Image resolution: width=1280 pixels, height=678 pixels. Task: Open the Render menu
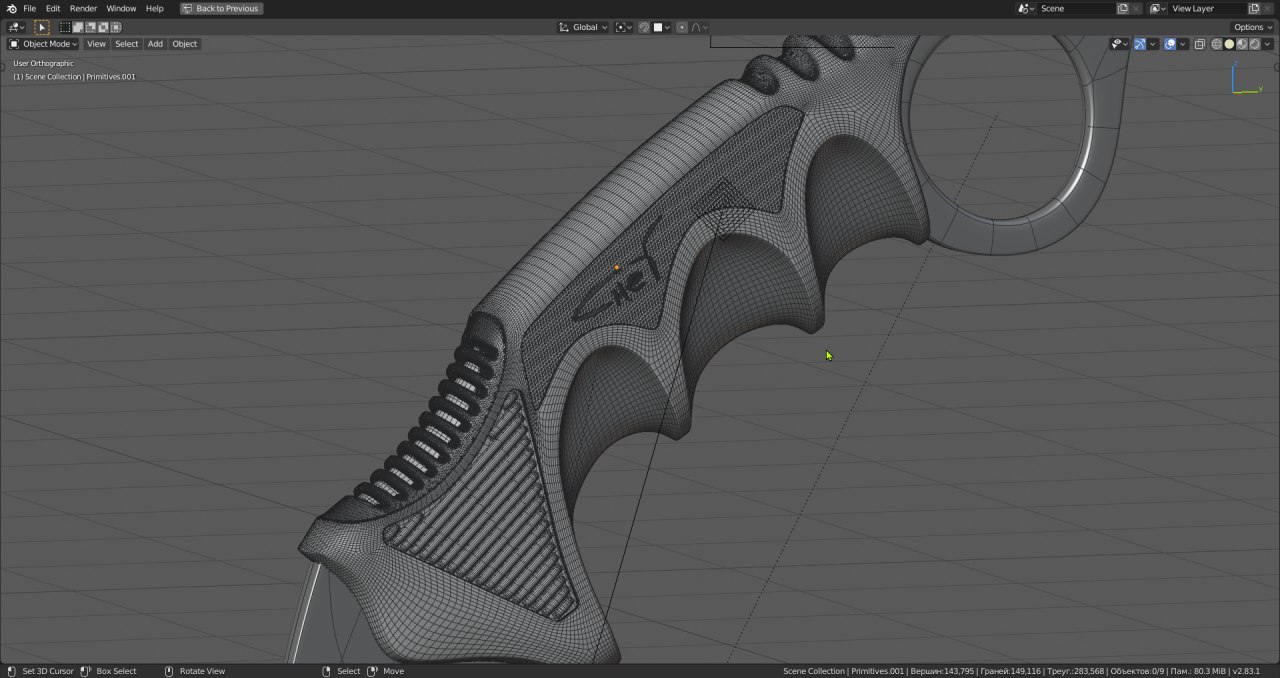point(83,8)
